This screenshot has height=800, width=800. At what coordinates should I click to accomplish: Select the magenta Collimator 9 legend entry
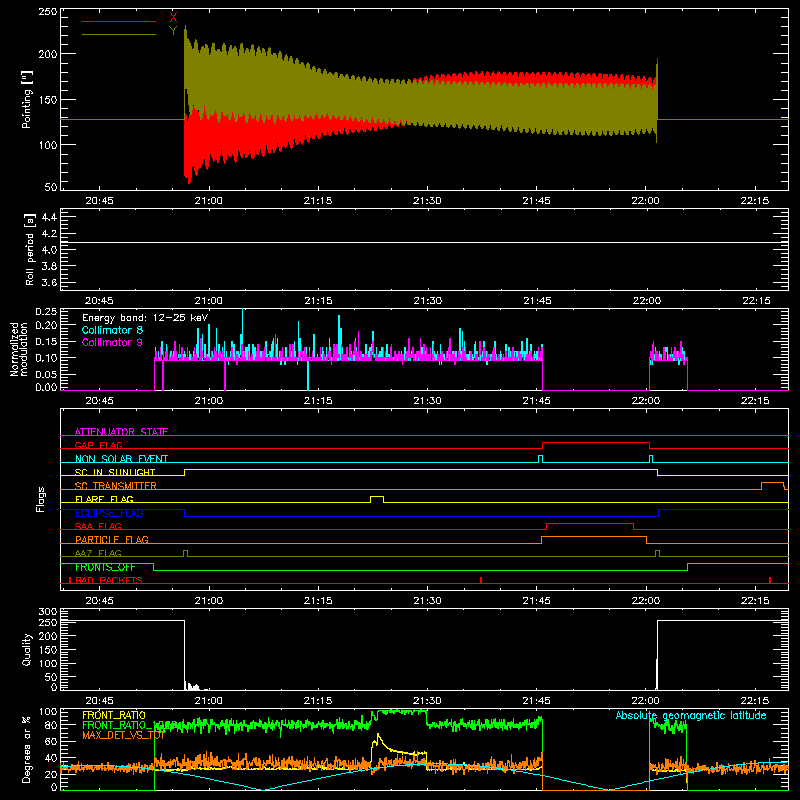click(x=112, y=342)
